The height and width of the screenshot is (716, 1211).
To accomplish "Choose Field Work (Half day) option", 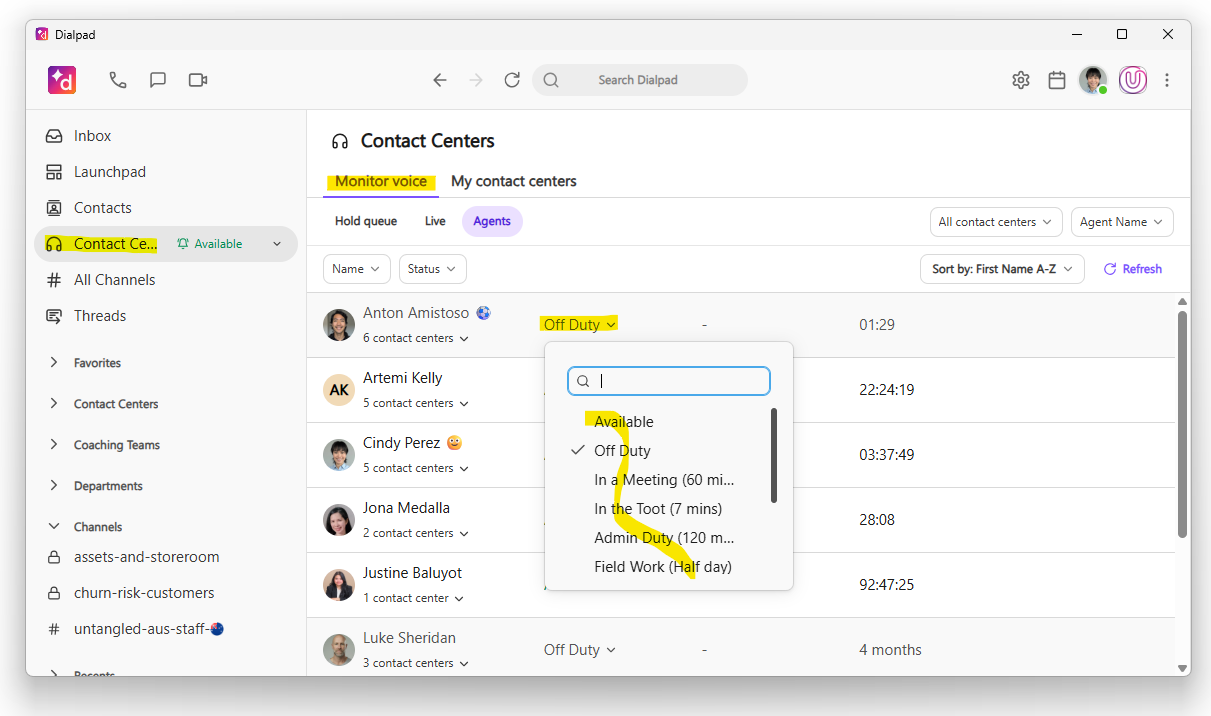I will pyautogui.click(x=663, y=567).
